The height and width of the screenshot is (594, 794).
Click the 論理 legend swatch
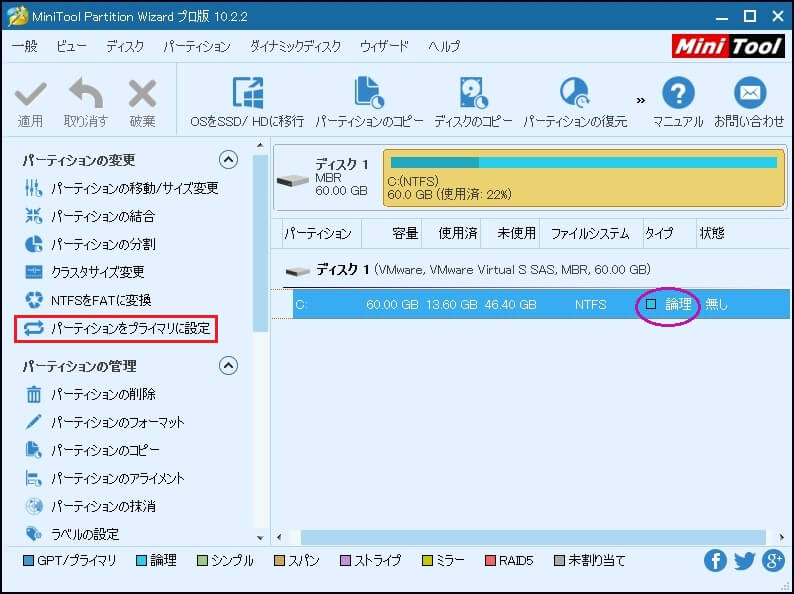pos(141,561)
